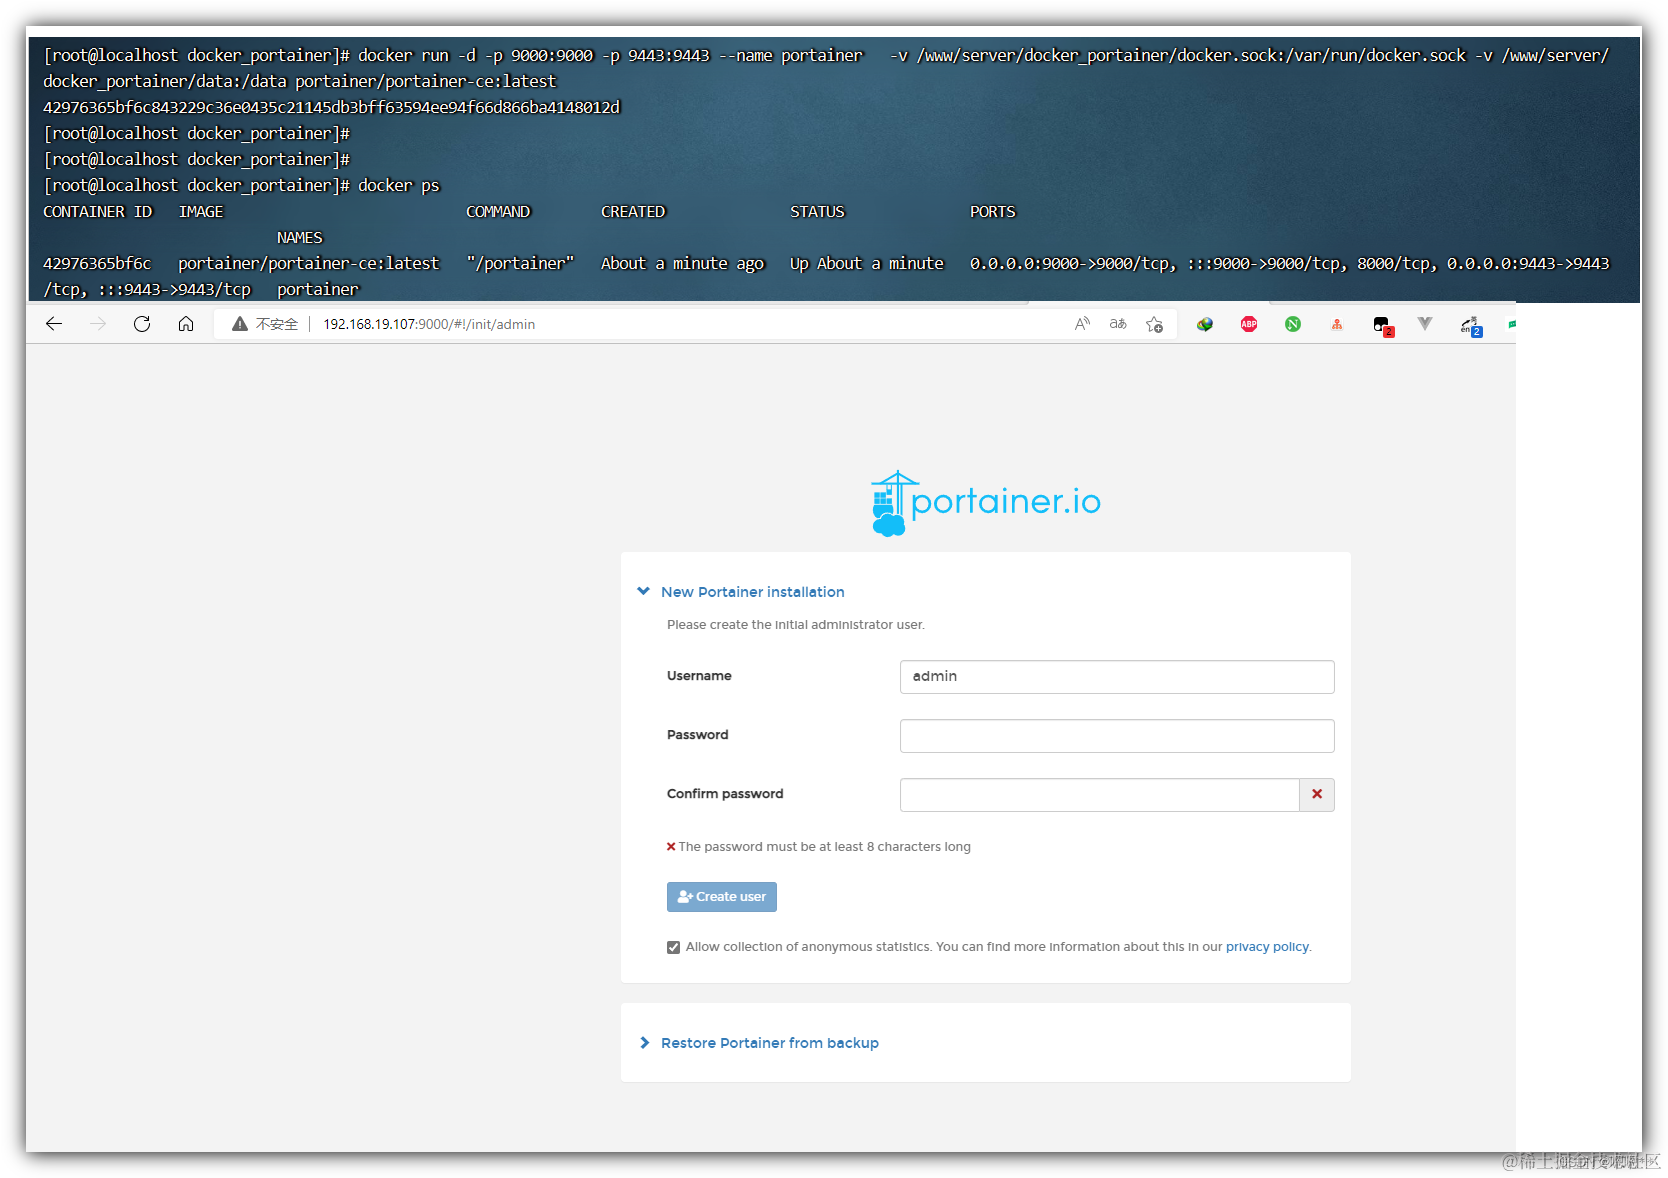Click the Password input field

point(1117,736)
